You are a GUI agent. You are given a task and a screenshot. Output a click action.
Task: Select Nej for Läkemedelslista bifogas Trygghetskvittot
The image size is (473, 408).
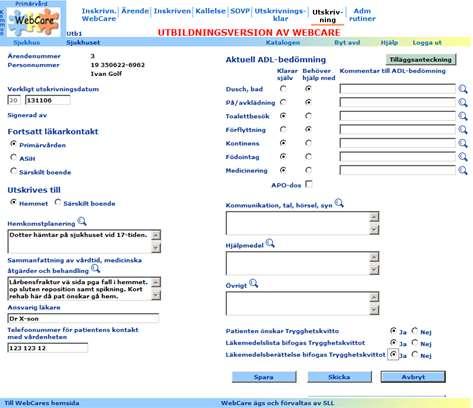(415, 342)
